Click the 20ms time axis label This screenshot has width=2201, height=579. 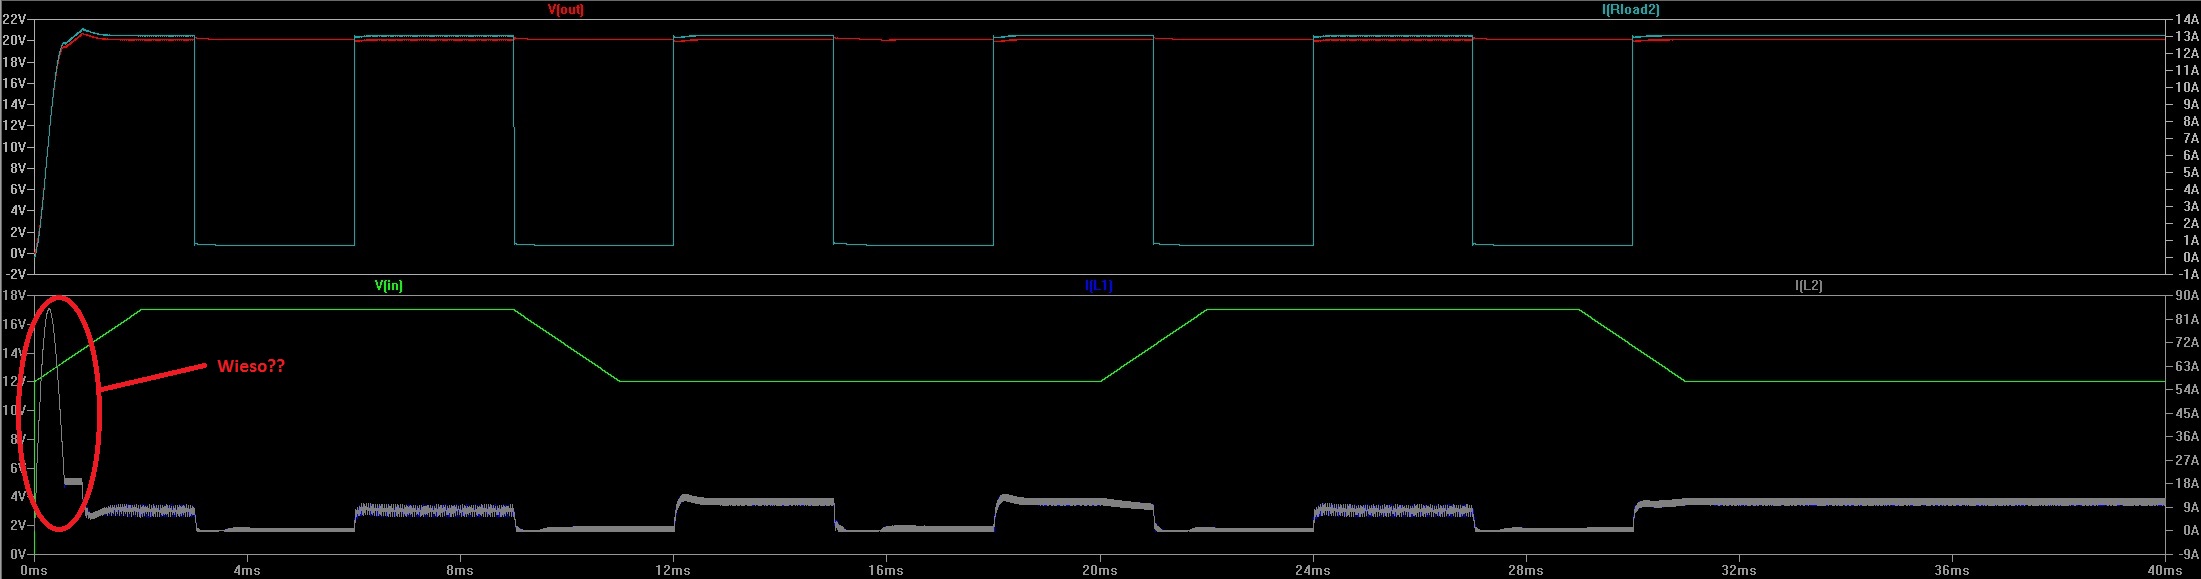1099,570
